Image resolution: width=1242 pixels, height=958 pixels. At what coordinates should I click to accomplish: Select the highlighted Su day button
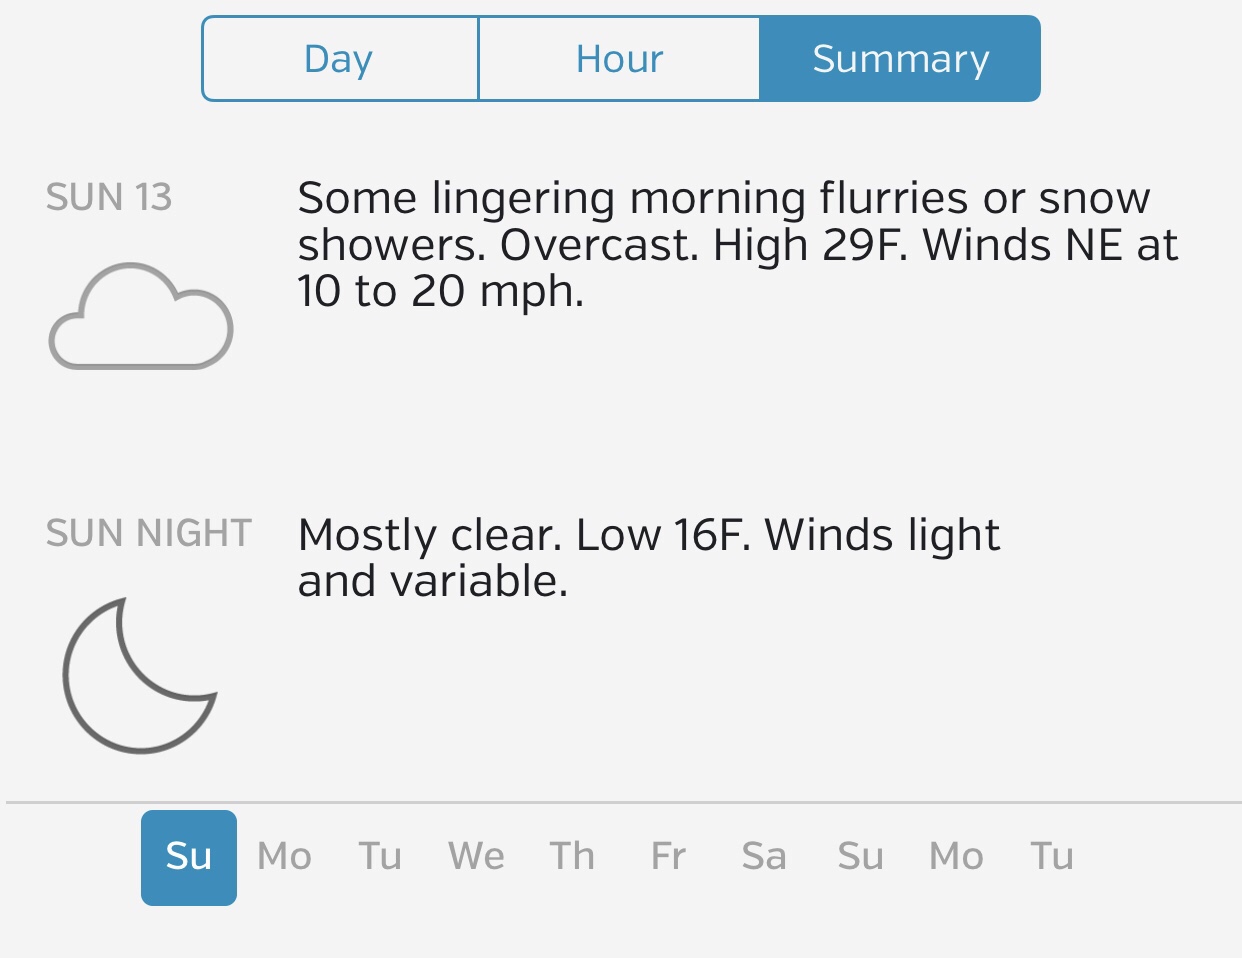point(189,857)
